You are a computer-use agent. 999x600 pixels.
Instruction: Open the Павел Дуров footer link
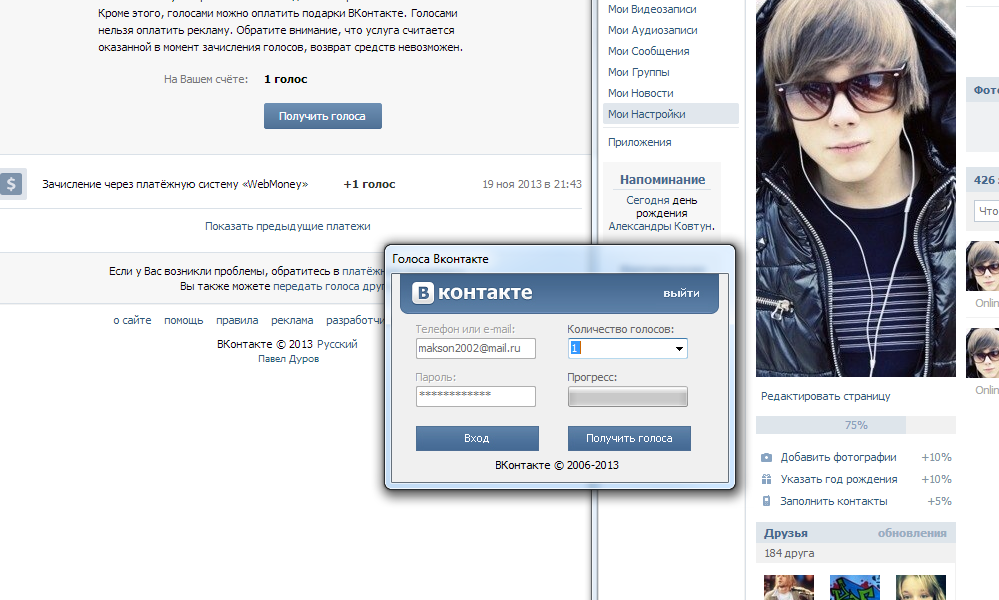pos(289,359)
